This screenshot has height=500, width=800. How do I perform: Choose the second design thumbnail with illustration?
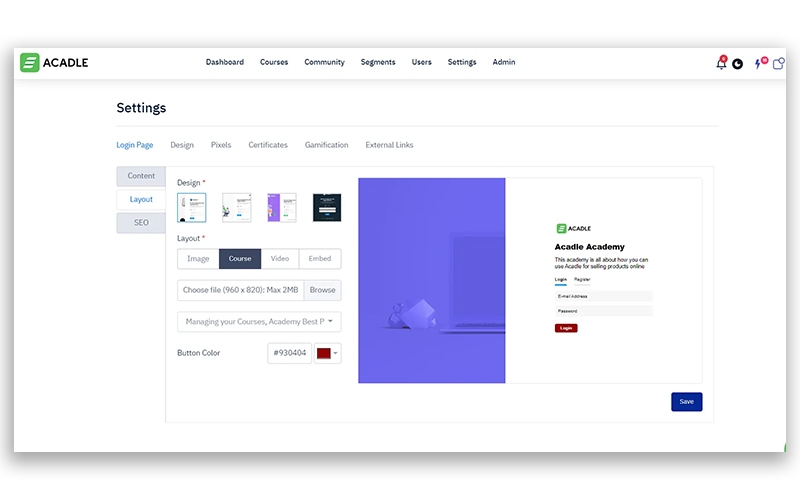[x=237, y=208]
